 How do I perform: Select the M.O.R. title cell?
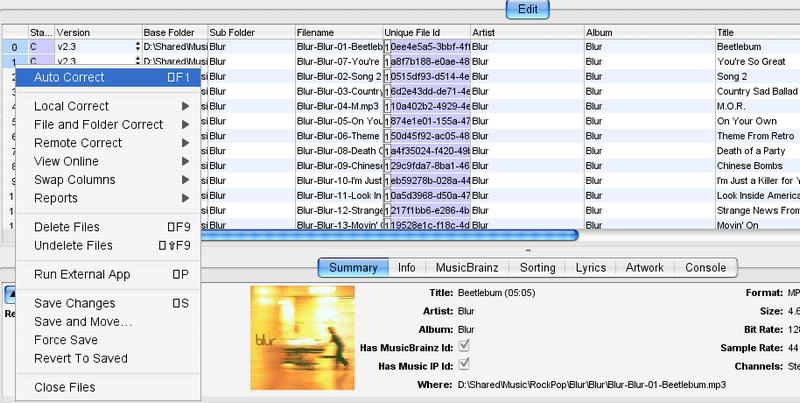point(758,107)
